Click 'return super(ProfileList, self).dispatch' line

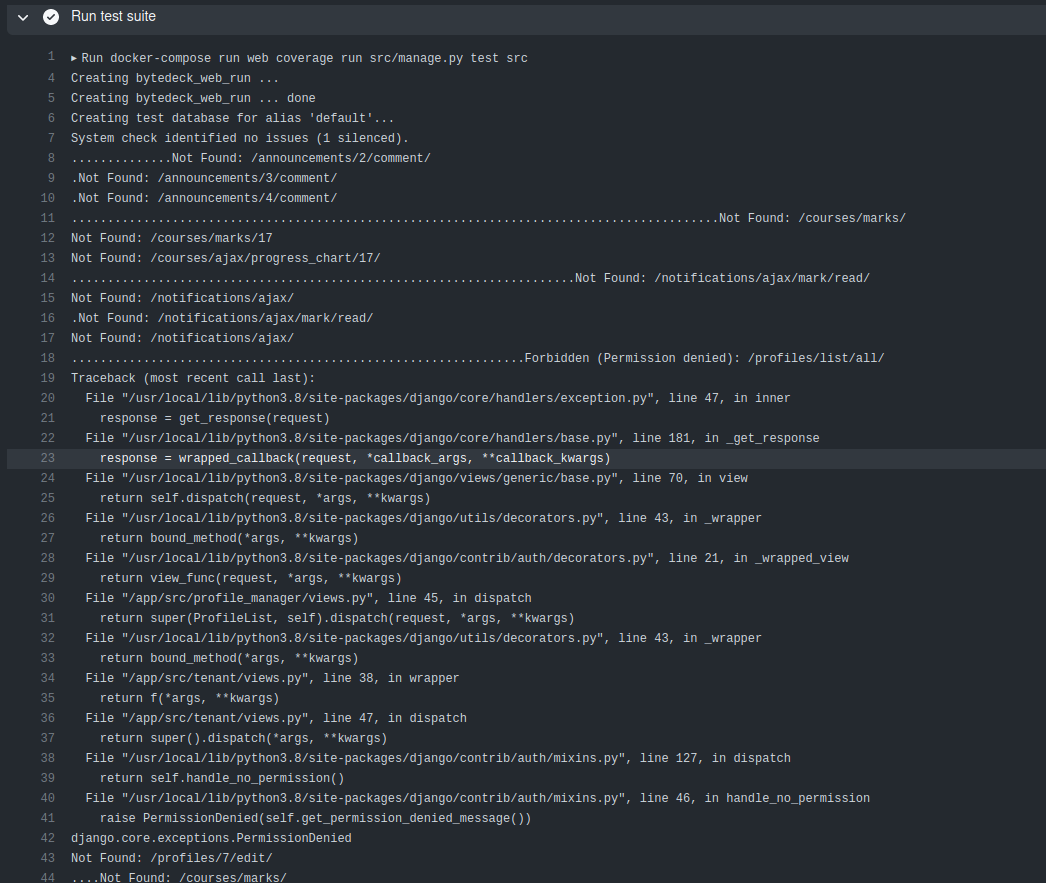[337, 618]
